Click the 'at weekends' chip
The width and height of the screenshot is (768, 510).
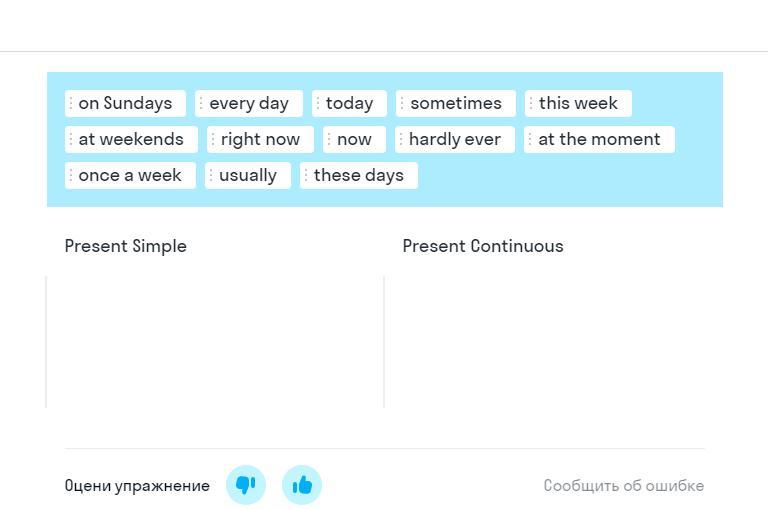(131, 139)
